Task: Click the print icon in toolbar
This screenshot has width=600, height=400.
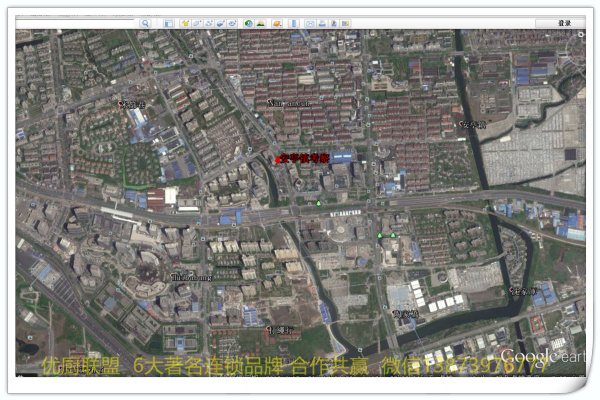Action: (321, 23)
